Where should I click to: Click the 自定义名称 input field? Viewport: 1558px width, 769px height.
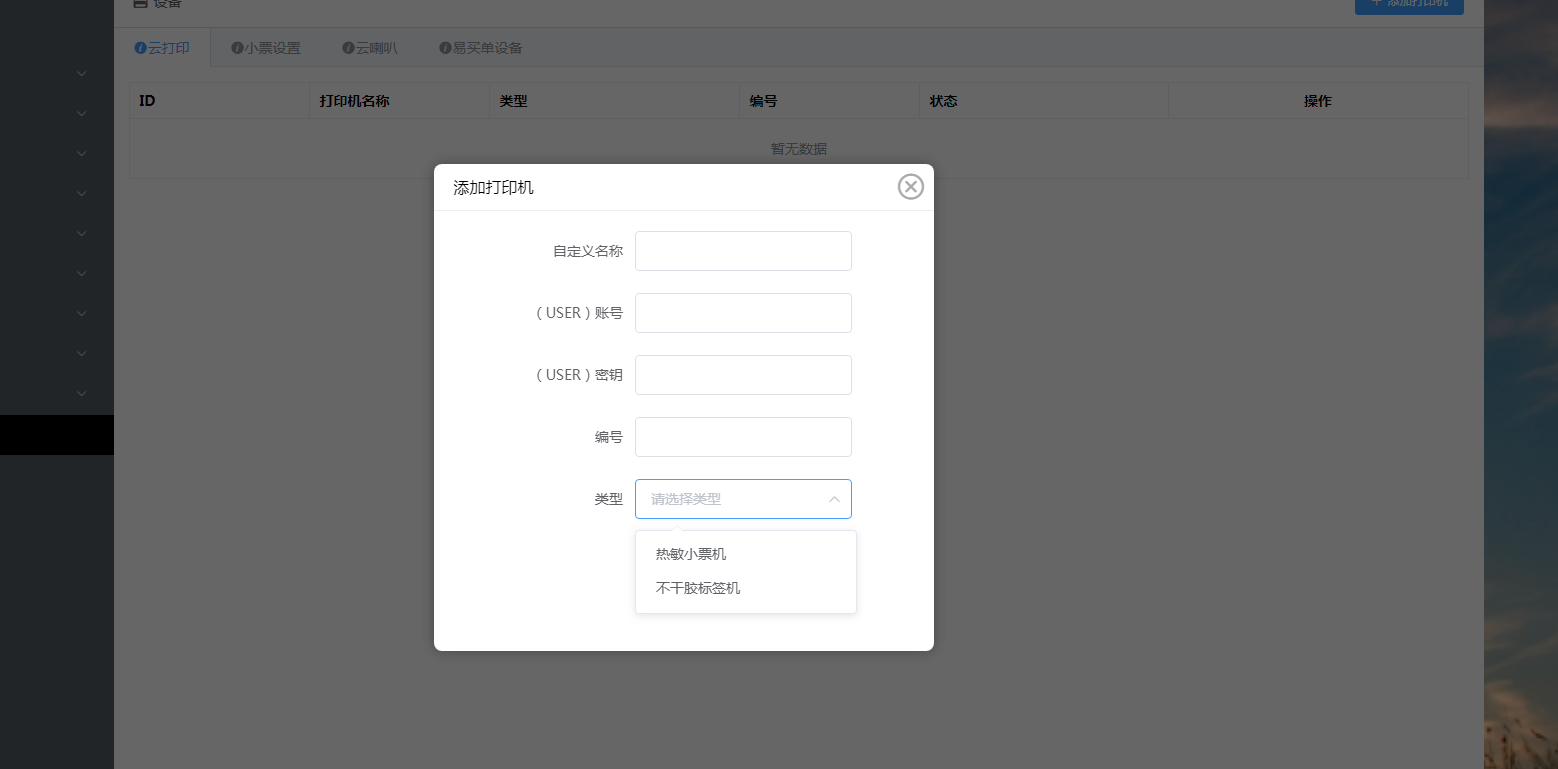point(743,251)
